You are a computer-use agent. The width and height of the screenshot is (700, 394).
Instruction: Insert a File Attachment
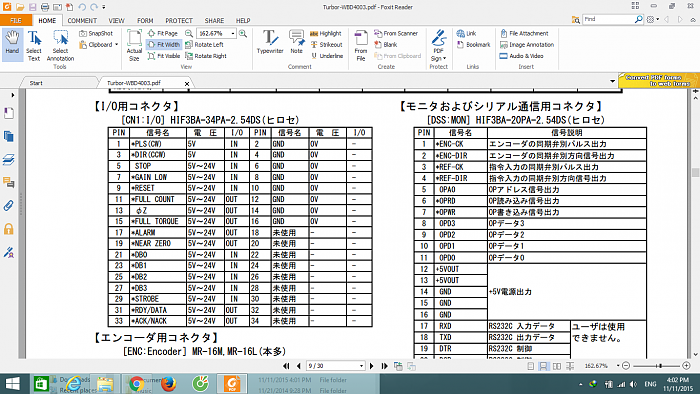point(524,33)
